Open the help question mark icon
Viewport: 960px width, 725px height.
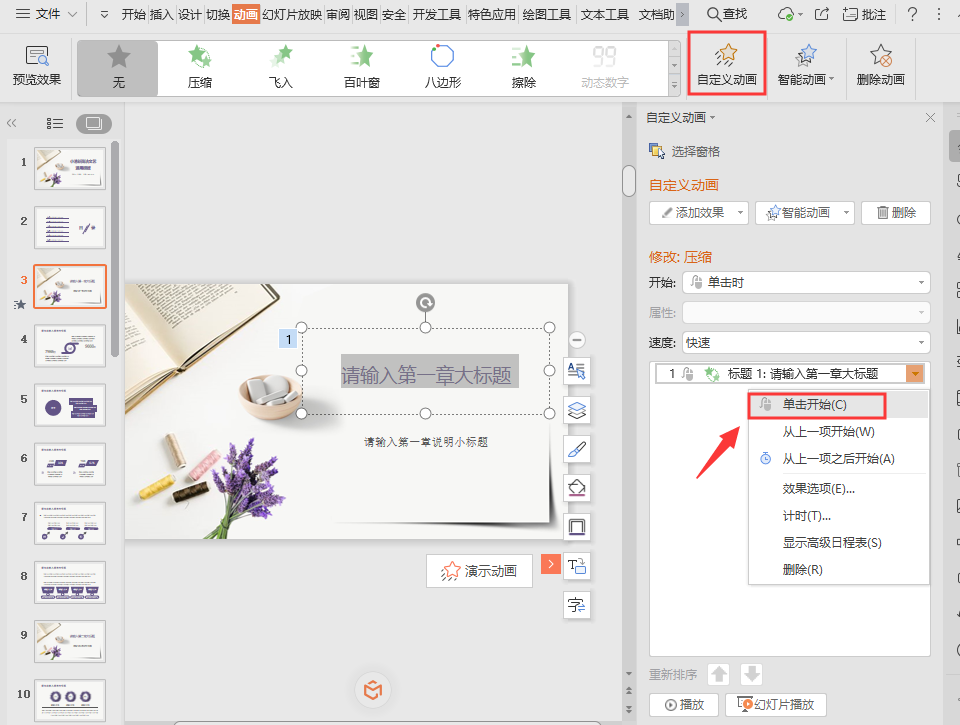tap(912, 14)
